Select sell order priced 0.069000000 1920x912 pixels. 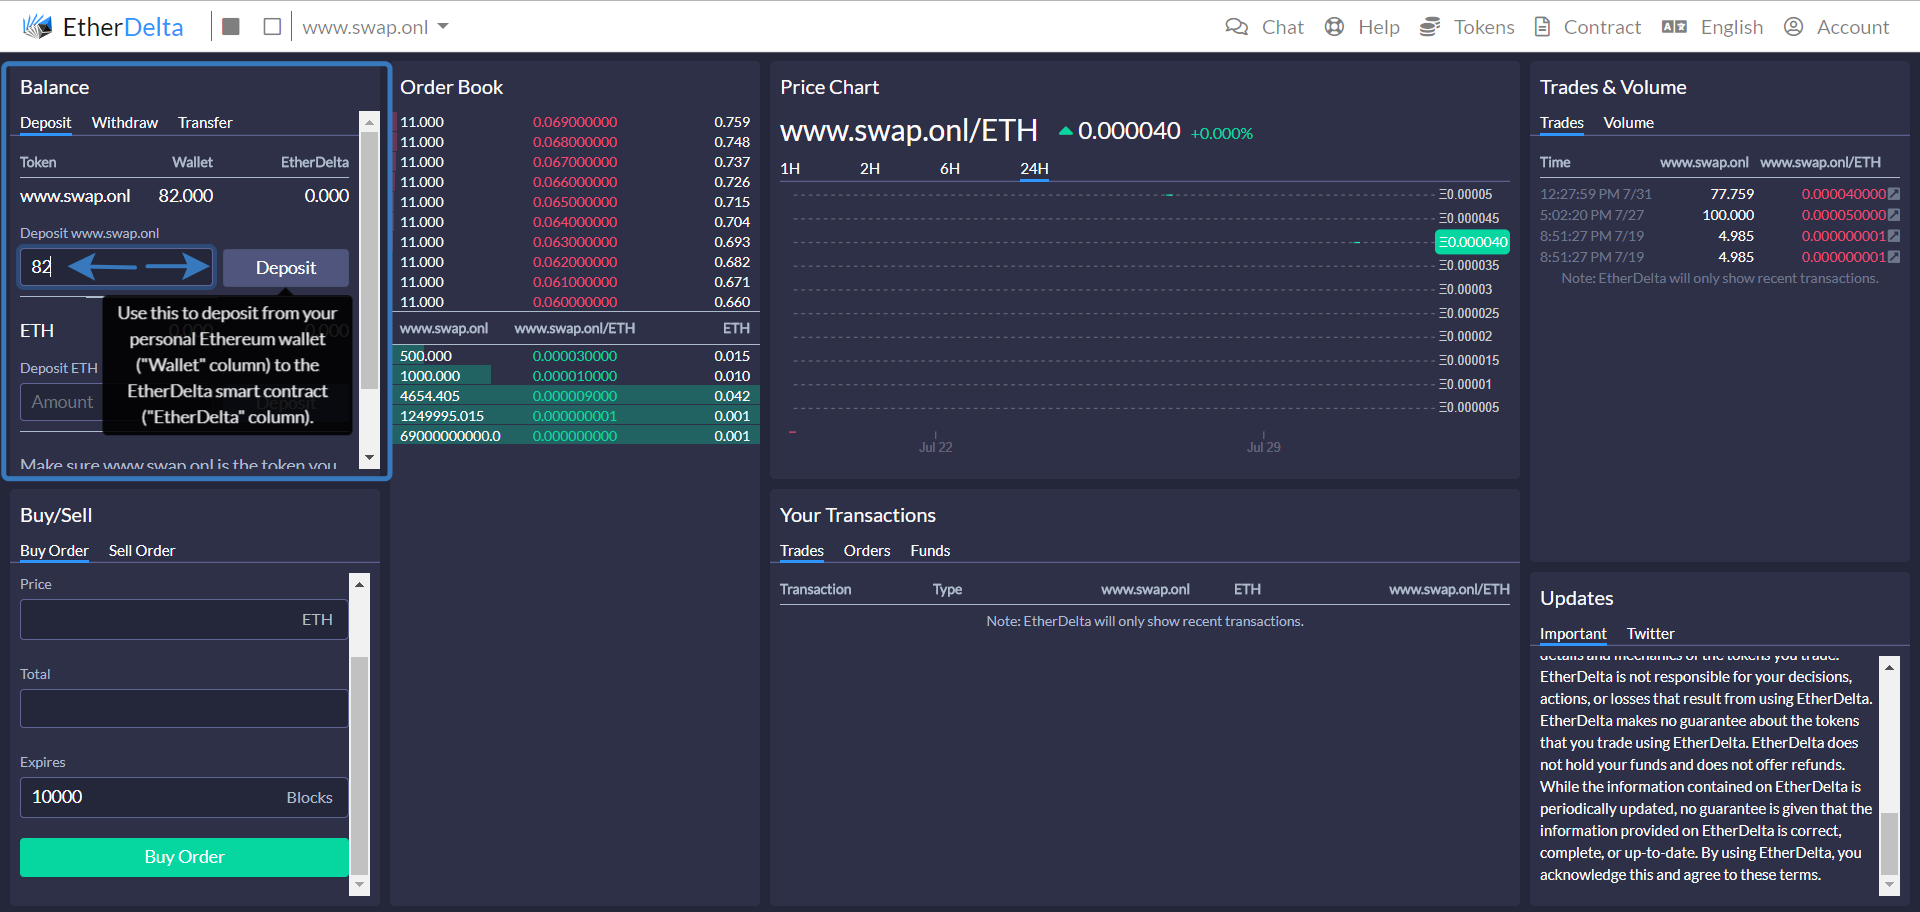(x=575, y=122)
